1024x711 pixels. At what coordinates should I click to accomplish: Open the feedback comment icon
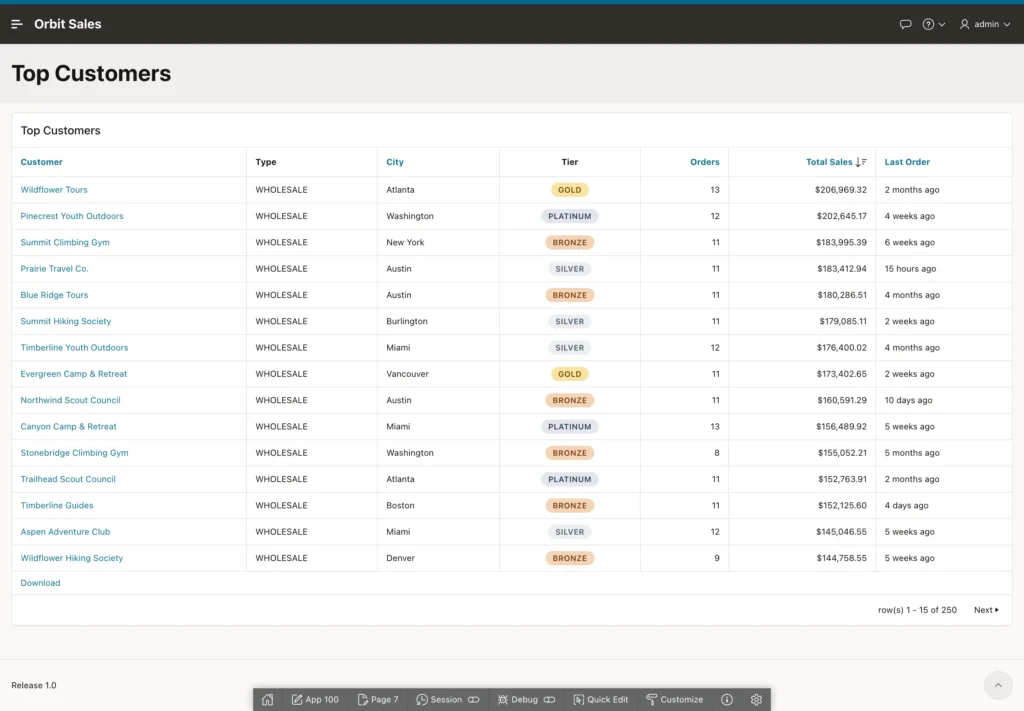(x=905, y=24)
